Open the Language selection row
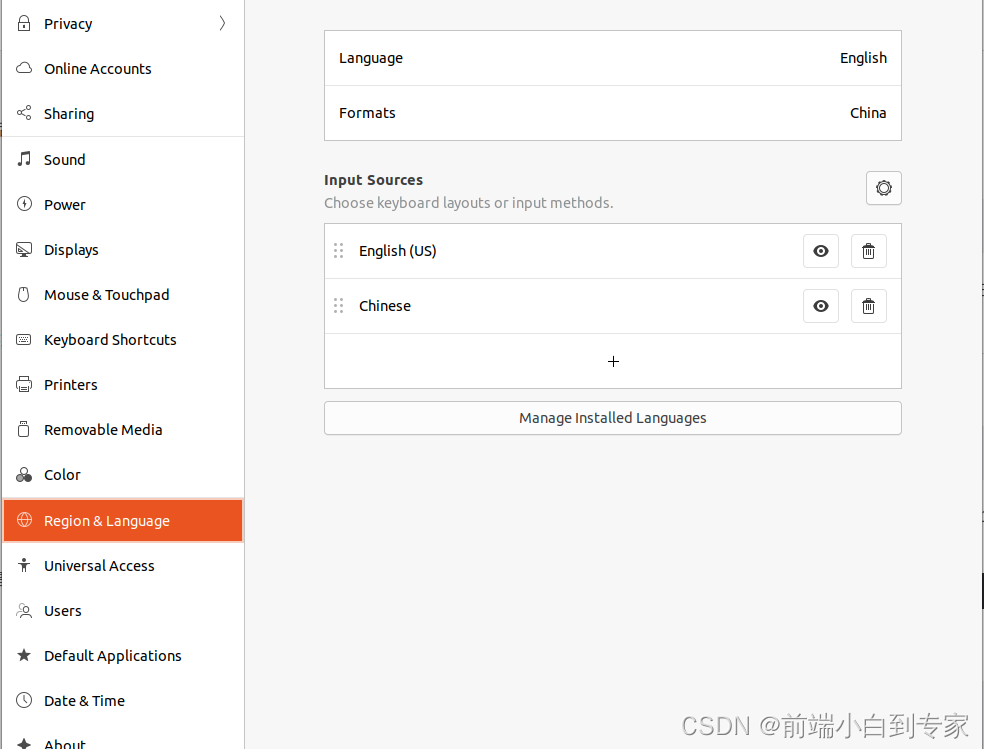Screen dimensions: 984x749 point(613,58)
